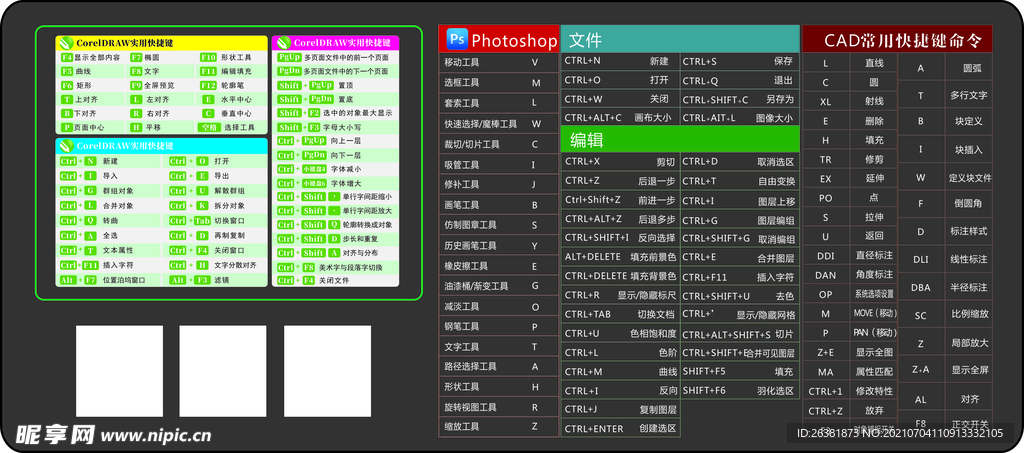The height and width of the screenshot is (453, 1024).
Task: Click the SHIFT+F6 羽化选区 cell
Action: pos(739,391)
